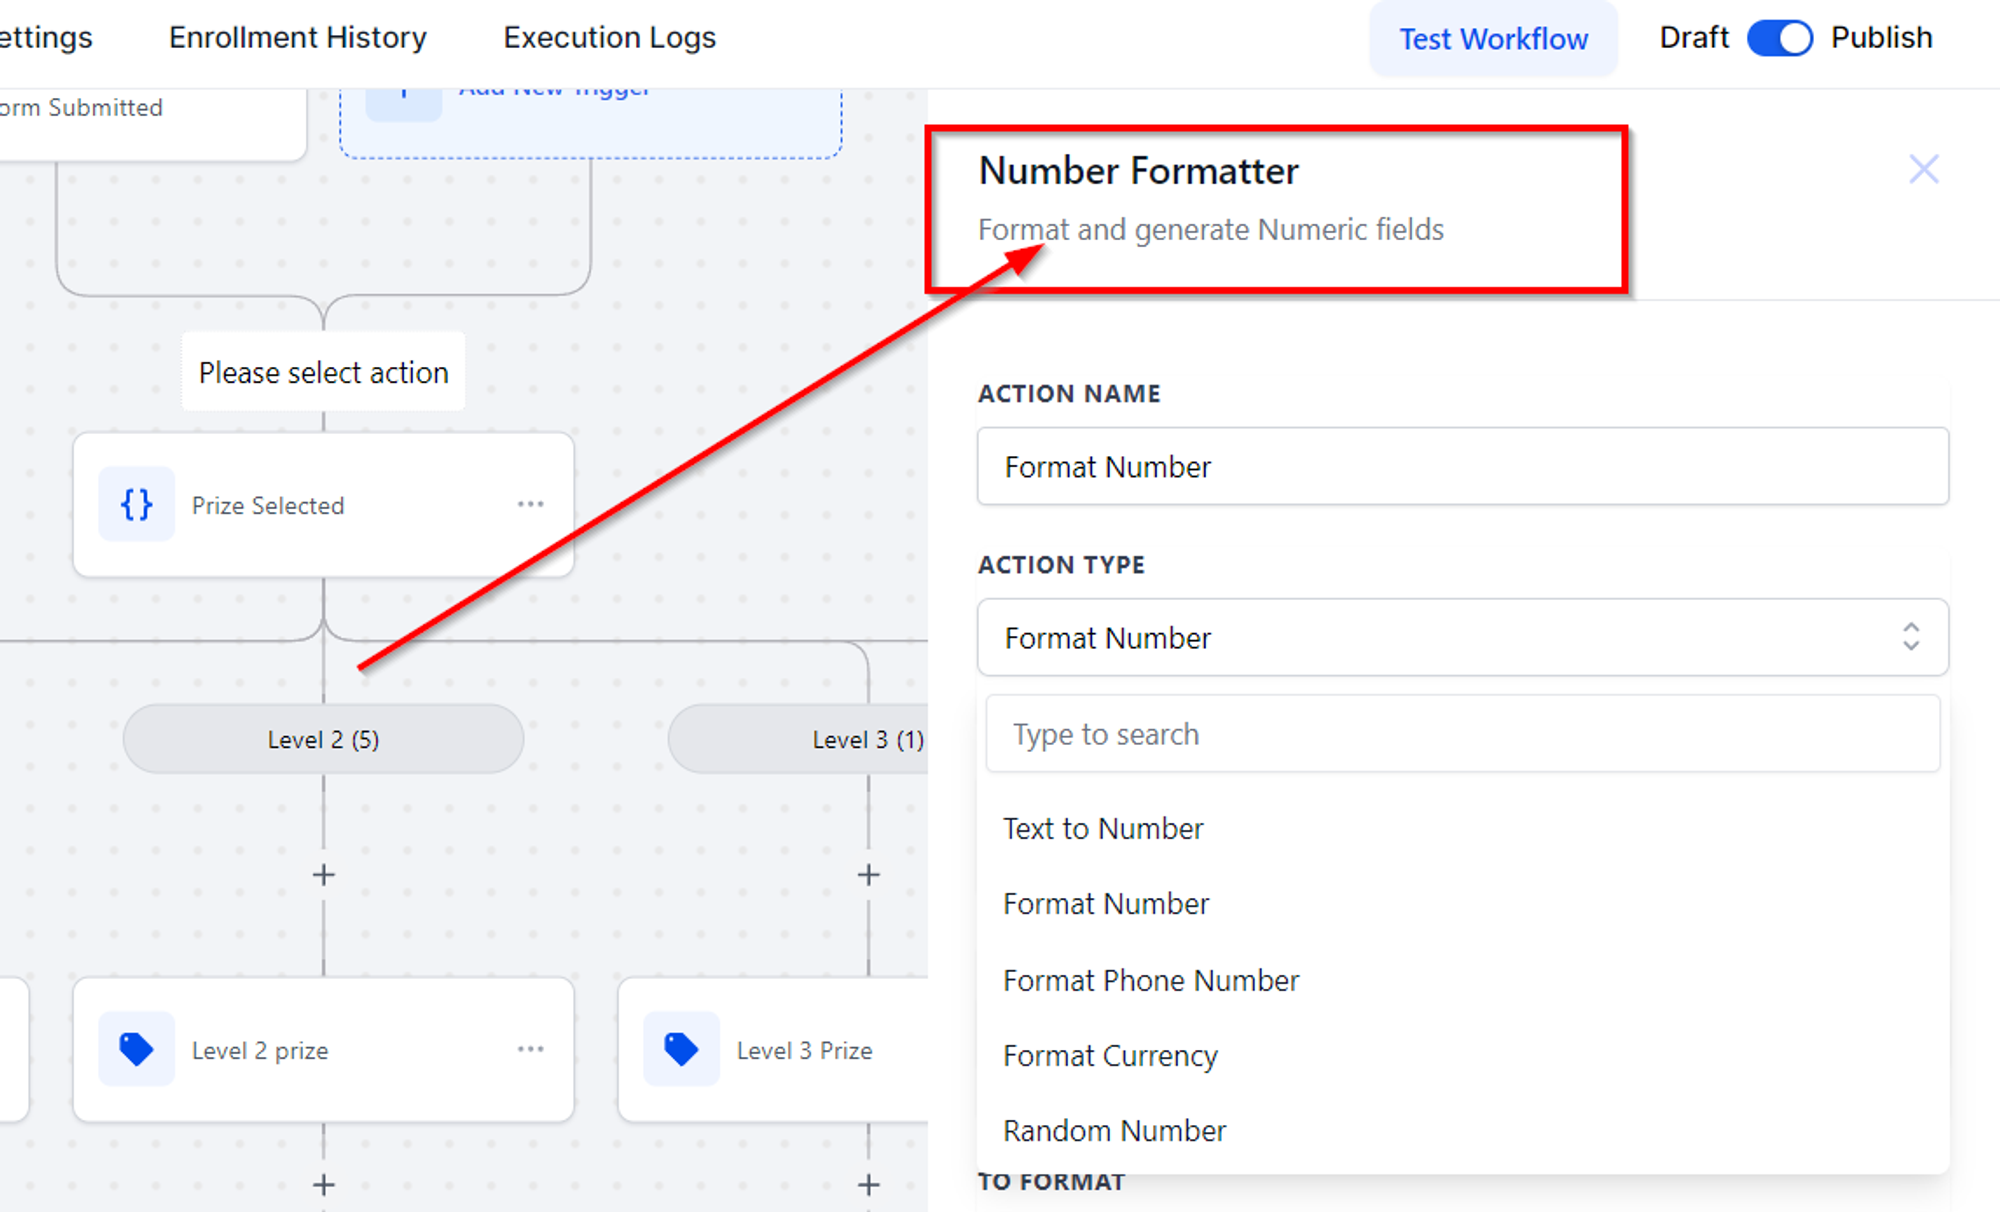Expand the Action Type dropdown
This screenshot has width=2000, height=1212.
point(1463,638)
